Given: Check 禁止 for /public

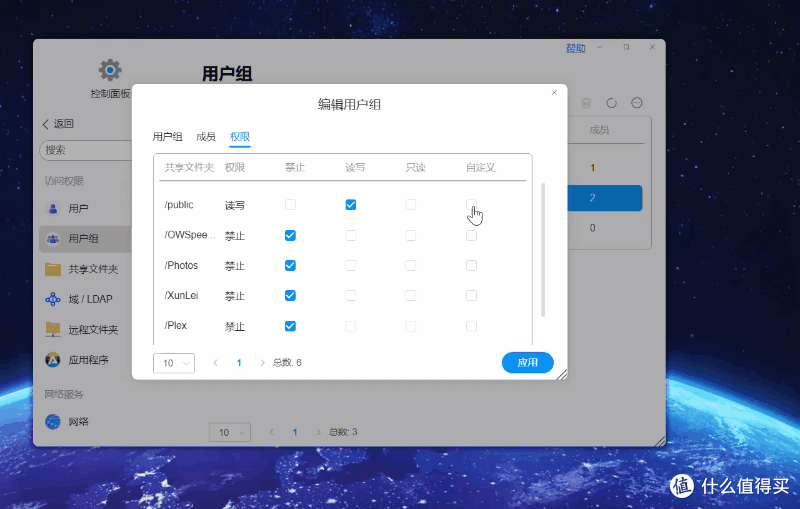Looking at the screenshot, I should coord(290,205).
